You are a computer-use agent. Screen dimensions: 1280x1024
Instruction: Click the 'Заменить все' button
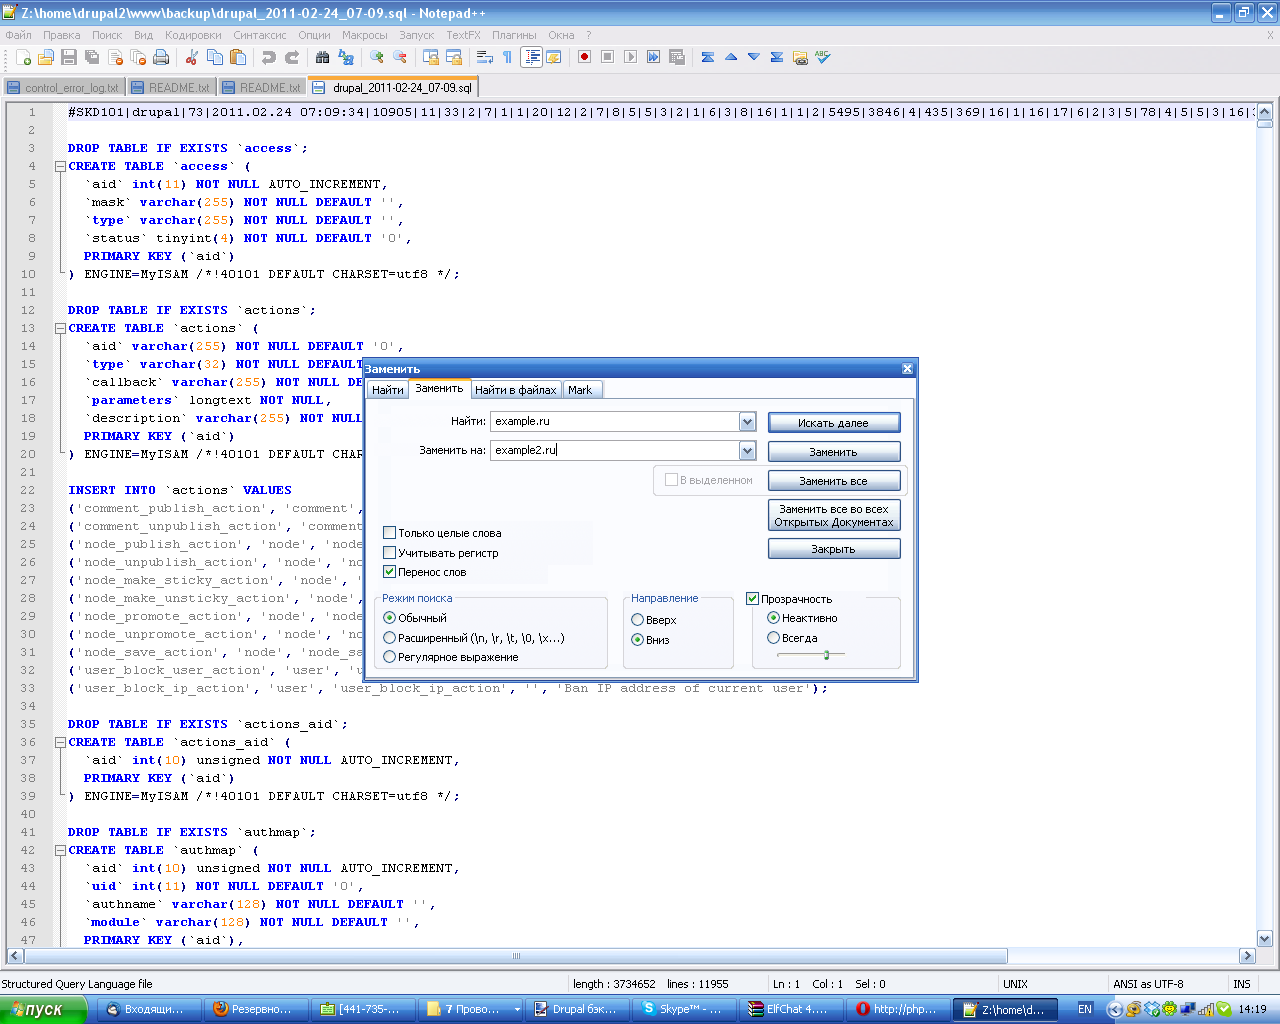(833, 481)
